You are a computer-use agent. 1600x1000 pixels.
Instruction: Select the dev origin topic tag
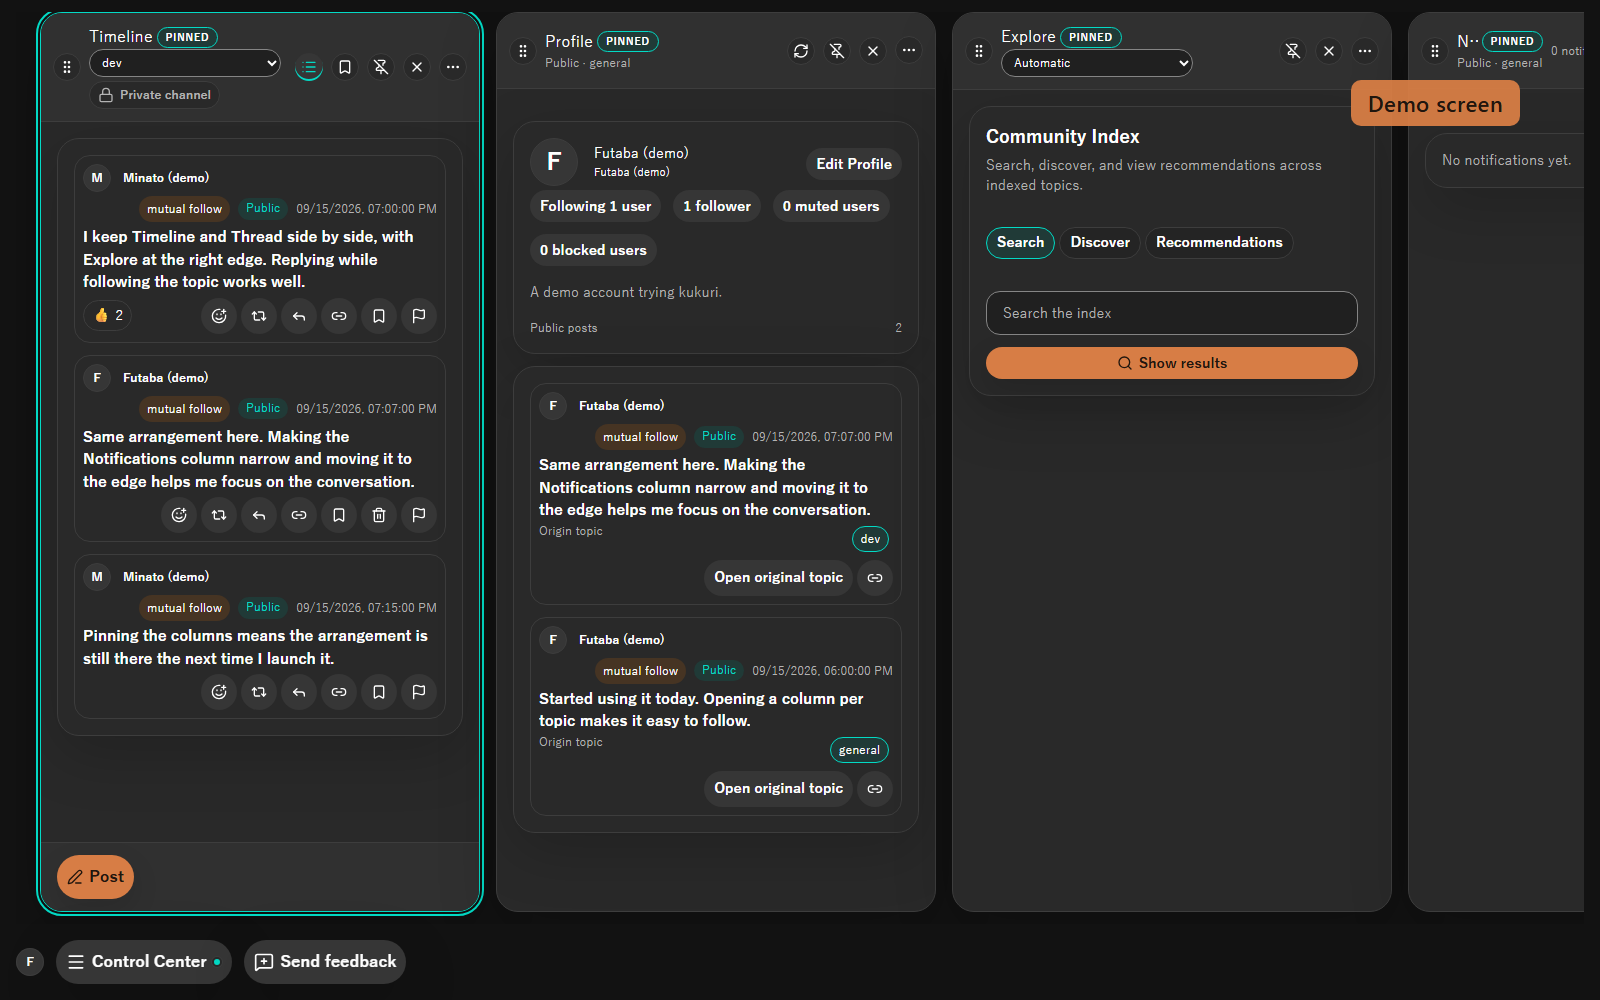(x=870, y=539)
